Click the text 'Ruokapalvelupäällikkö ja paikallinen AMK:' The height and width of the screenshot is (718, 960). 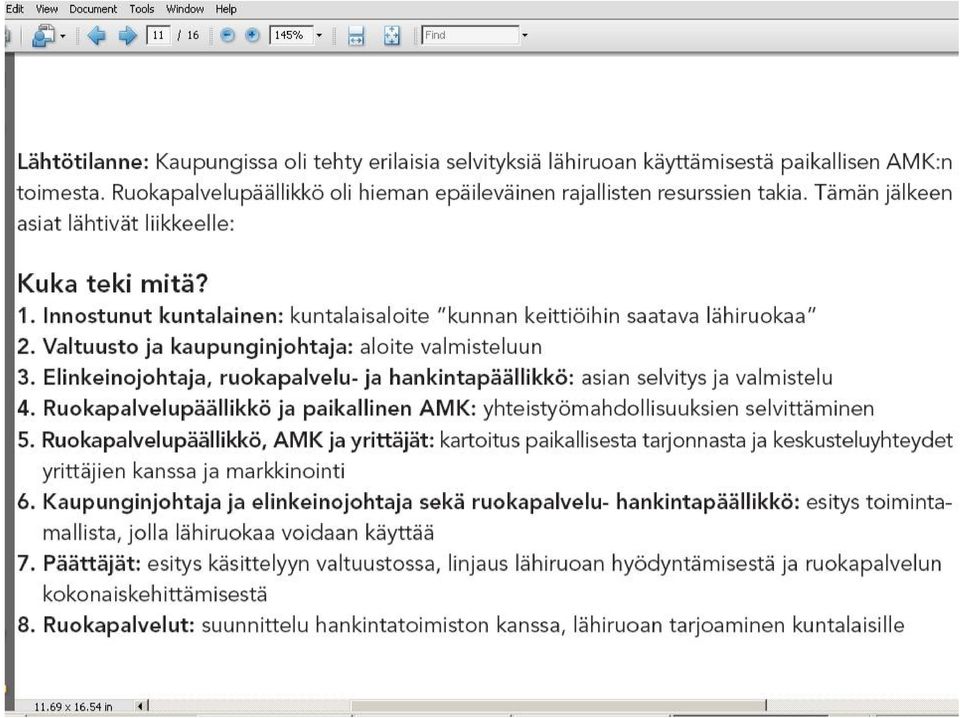tap(259, 409)
